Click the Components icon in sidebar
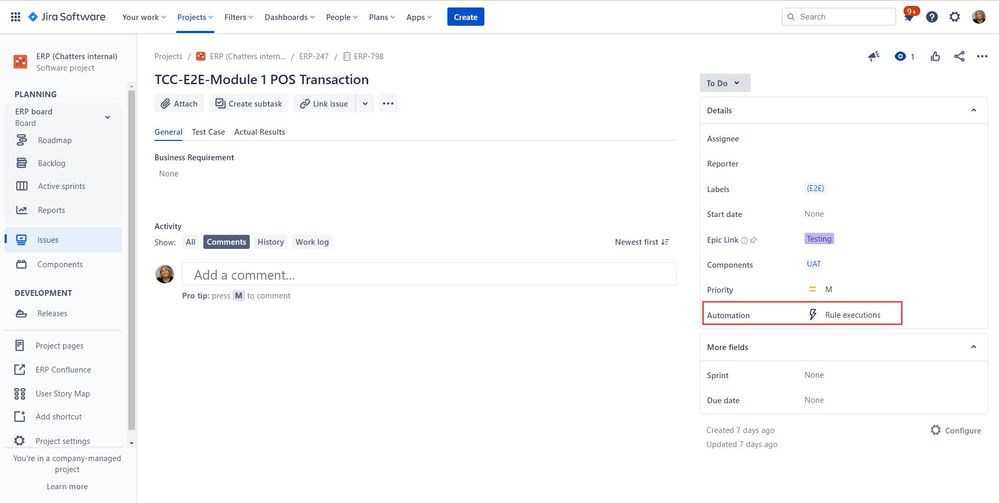This screenshot has width=999, height=503. [x=22, y=264]
